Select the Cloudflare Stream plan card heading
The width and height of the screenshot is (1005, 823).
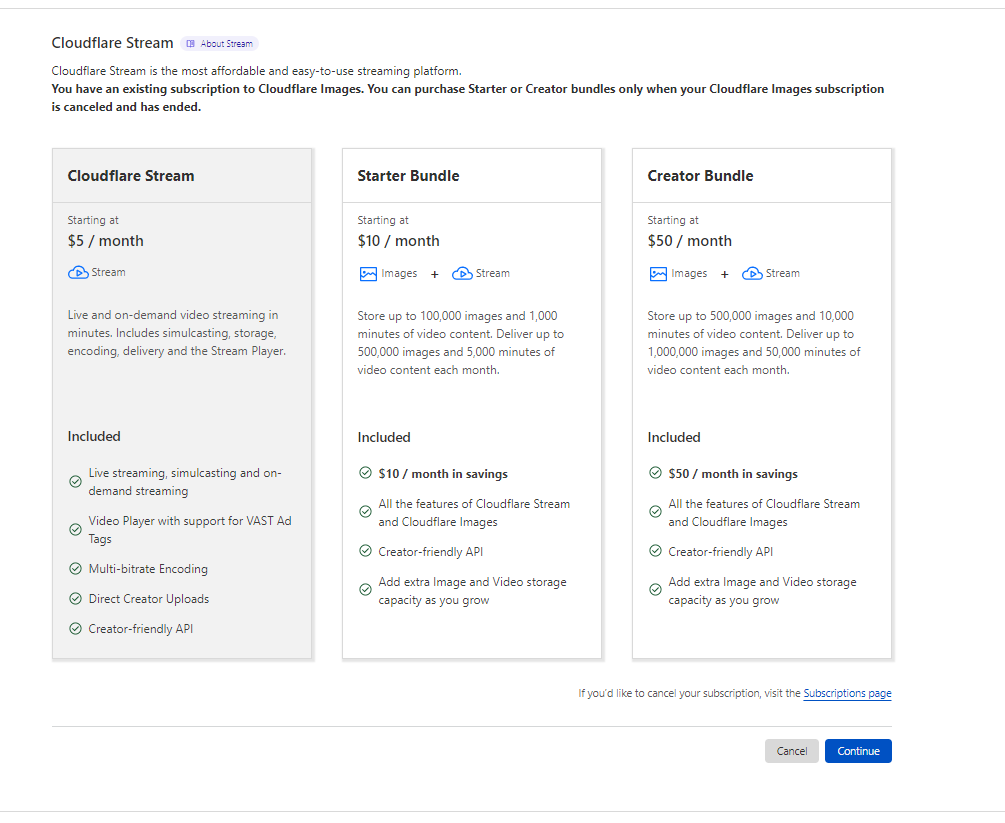point(131,176)
